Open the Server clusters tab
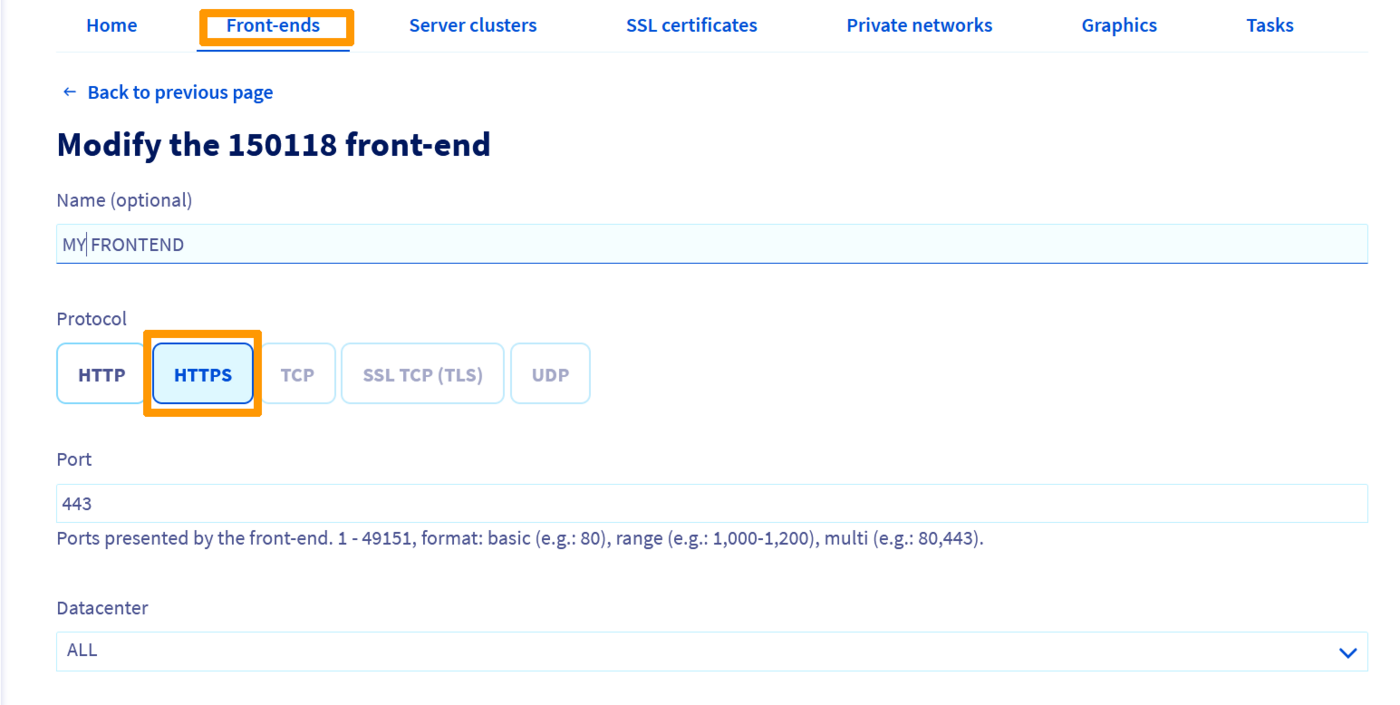The height and width of the screenshot is (705, 1400). pyautogui.click(x=472, y=25)
